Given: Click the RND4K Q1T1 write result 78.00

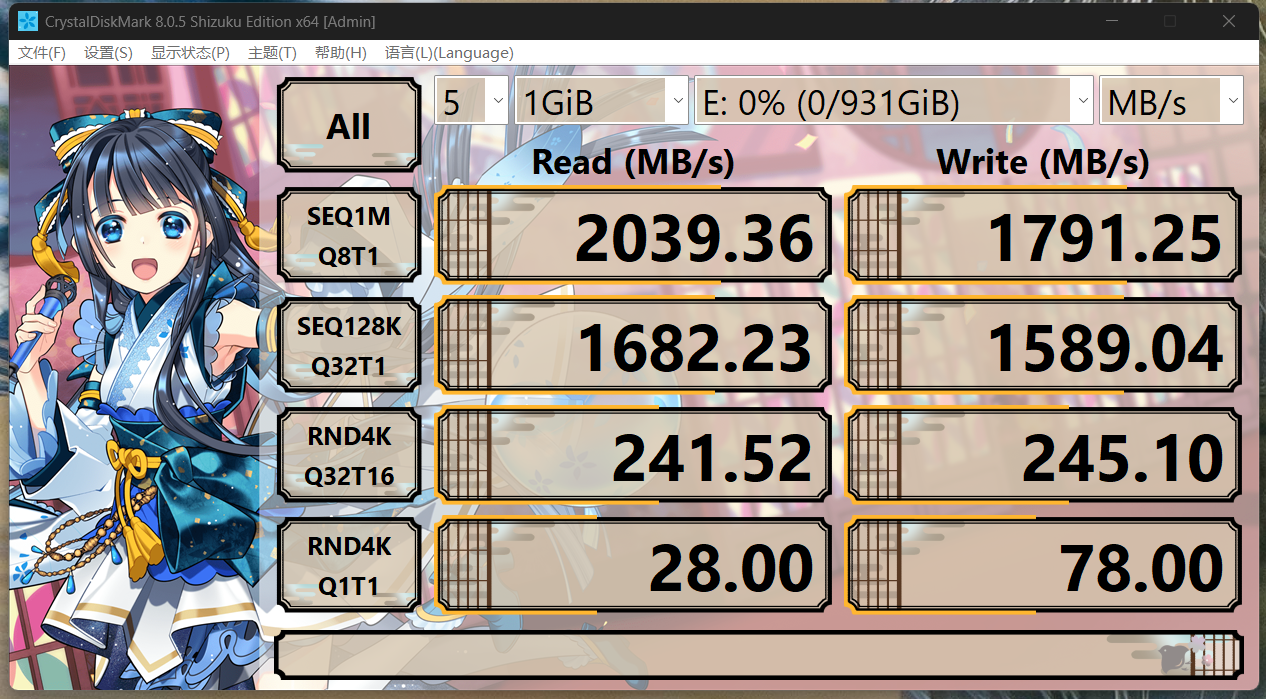Looking at the screenshot, I should (x=1044, y=565).
